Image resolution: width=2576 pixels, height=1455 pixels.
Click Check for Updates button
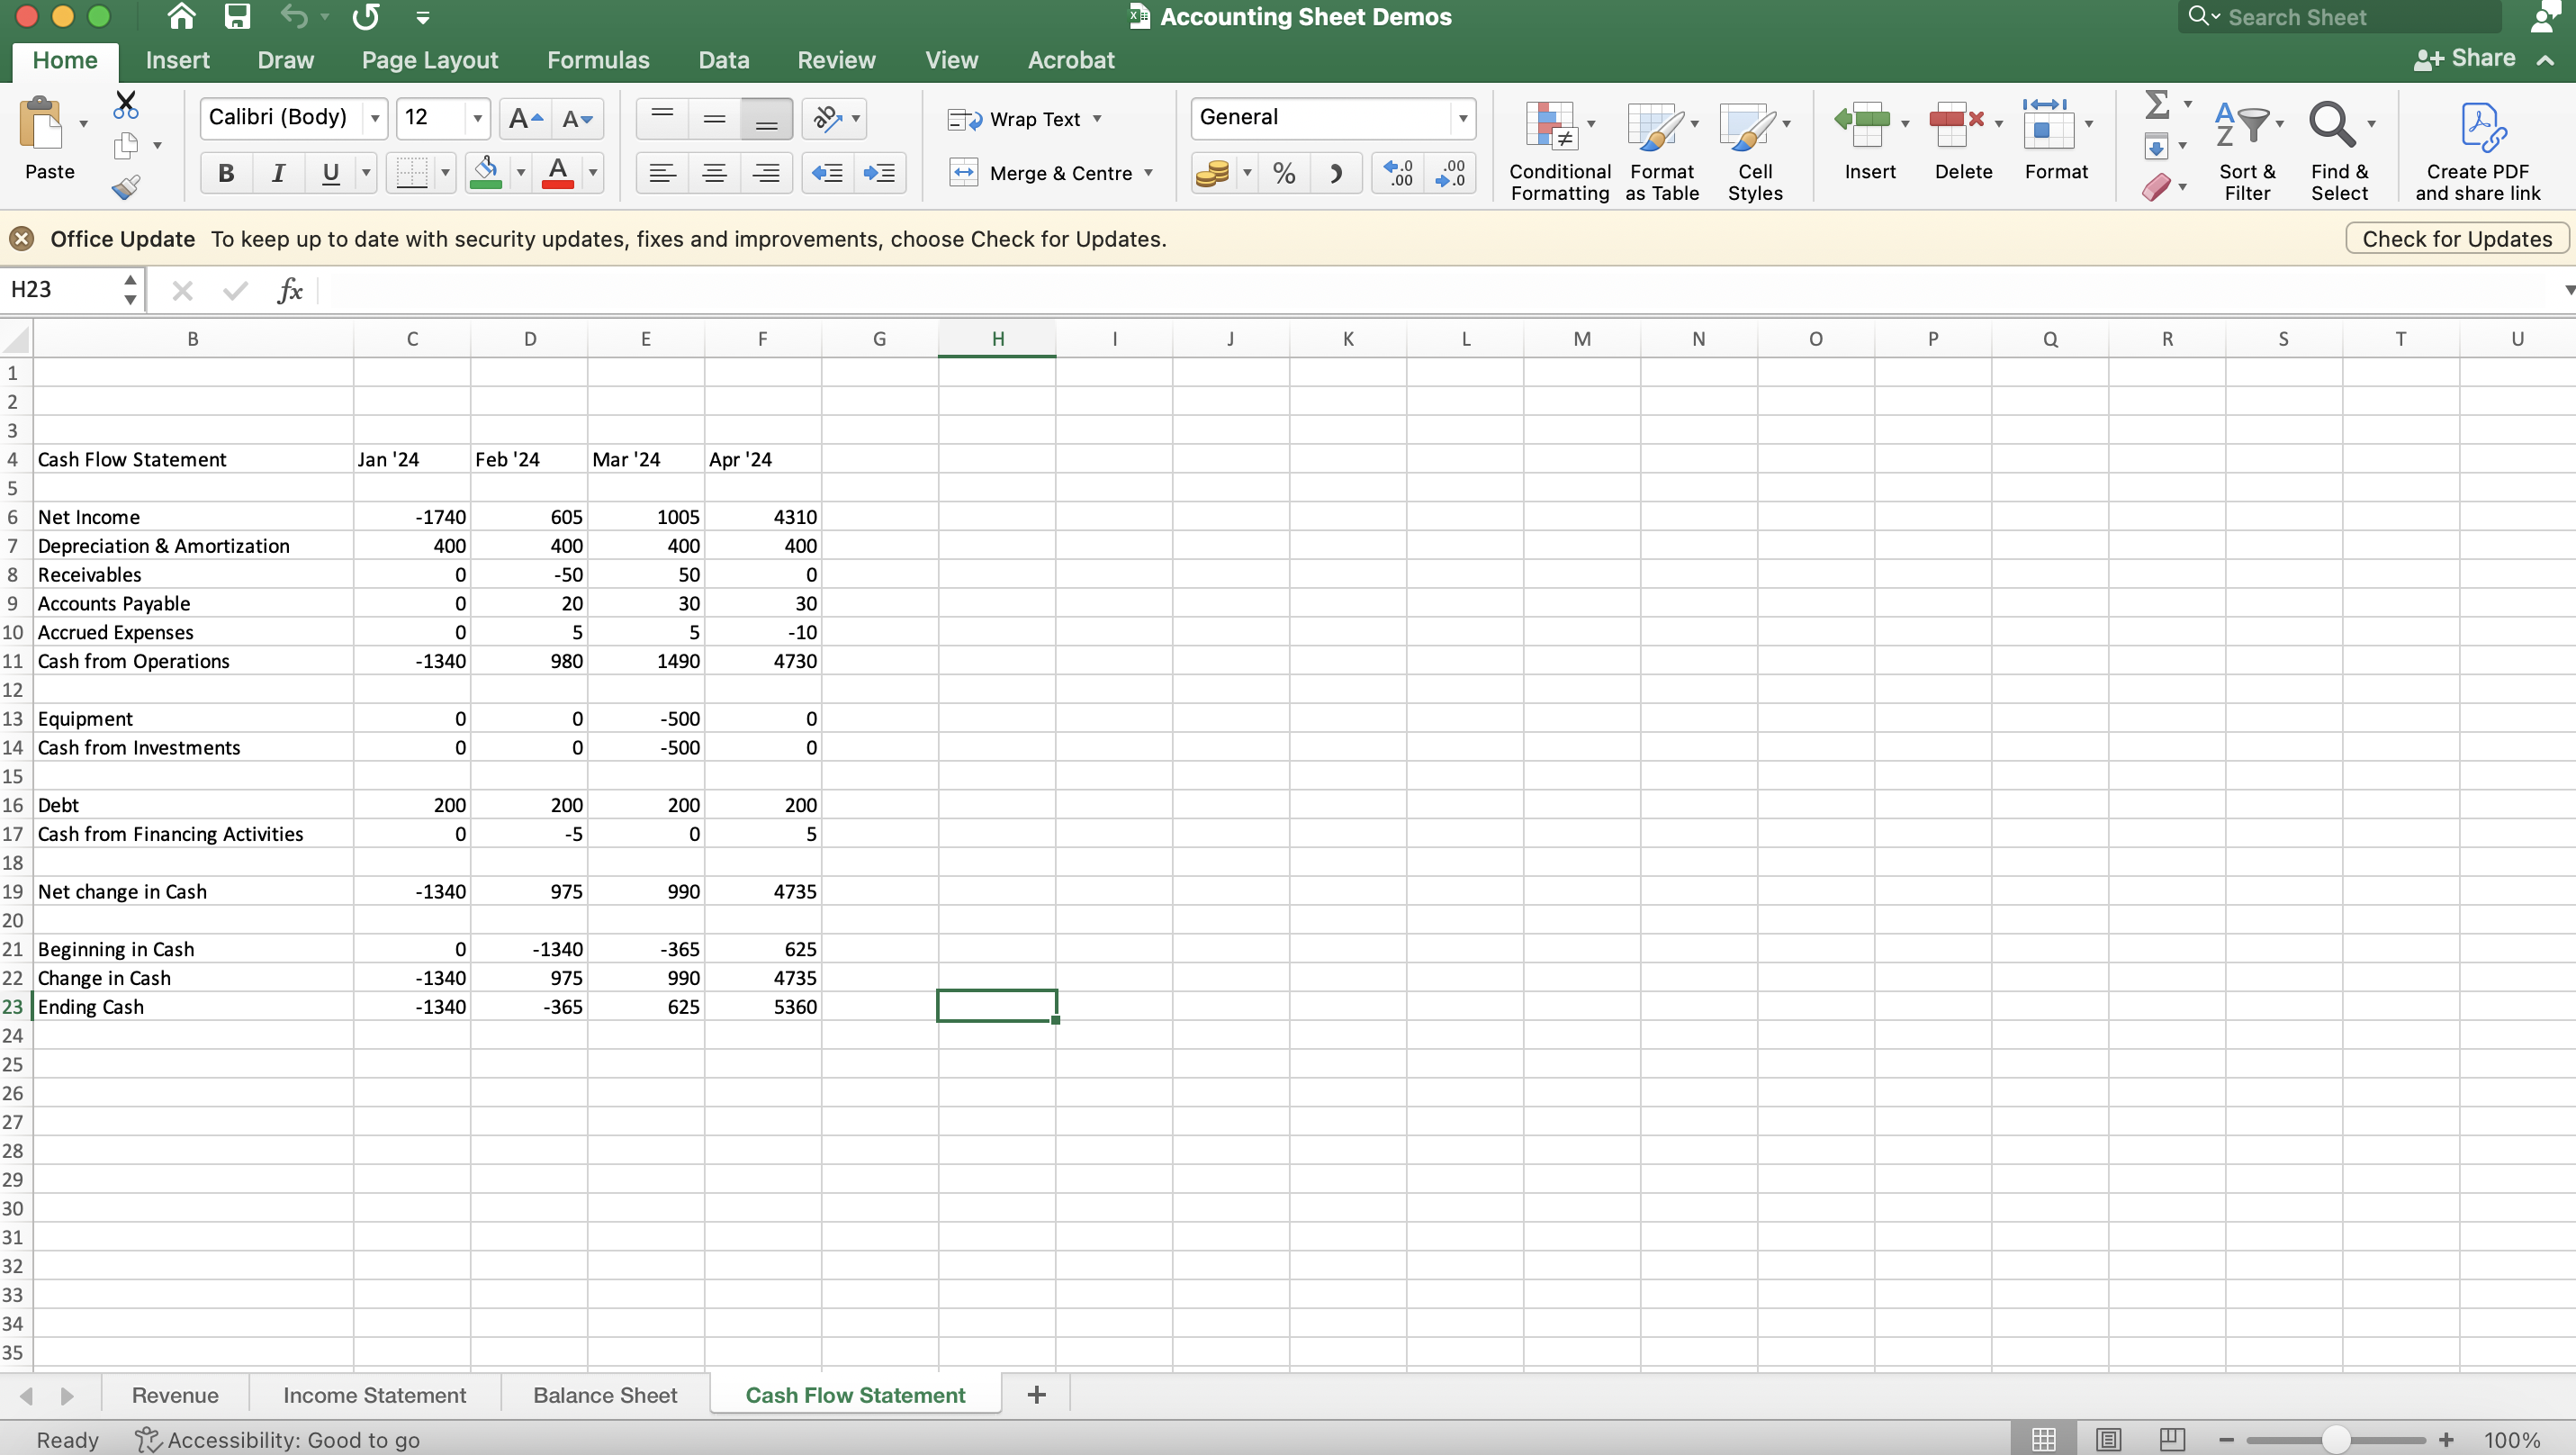click(2457, 239)
